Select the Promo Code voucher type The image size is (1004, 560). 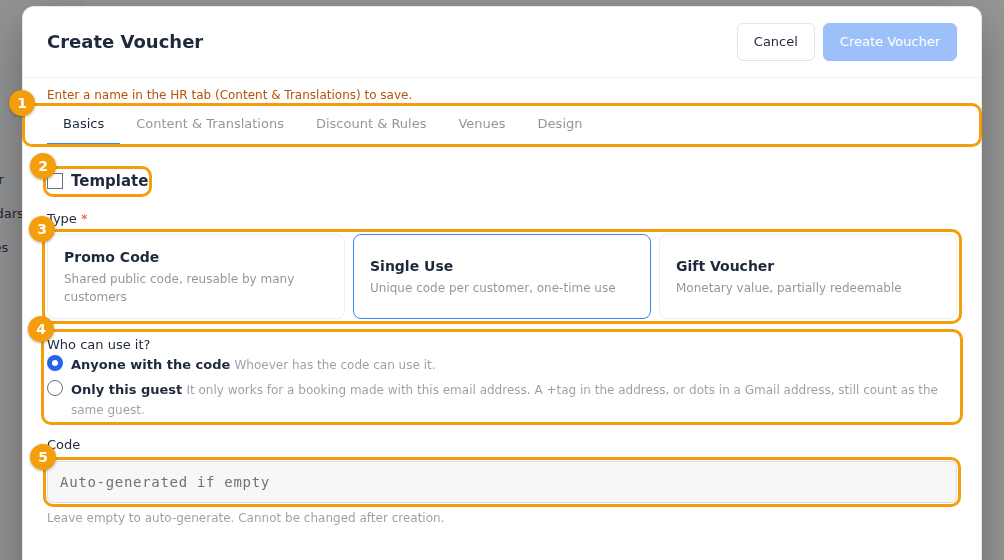(196, 276)
